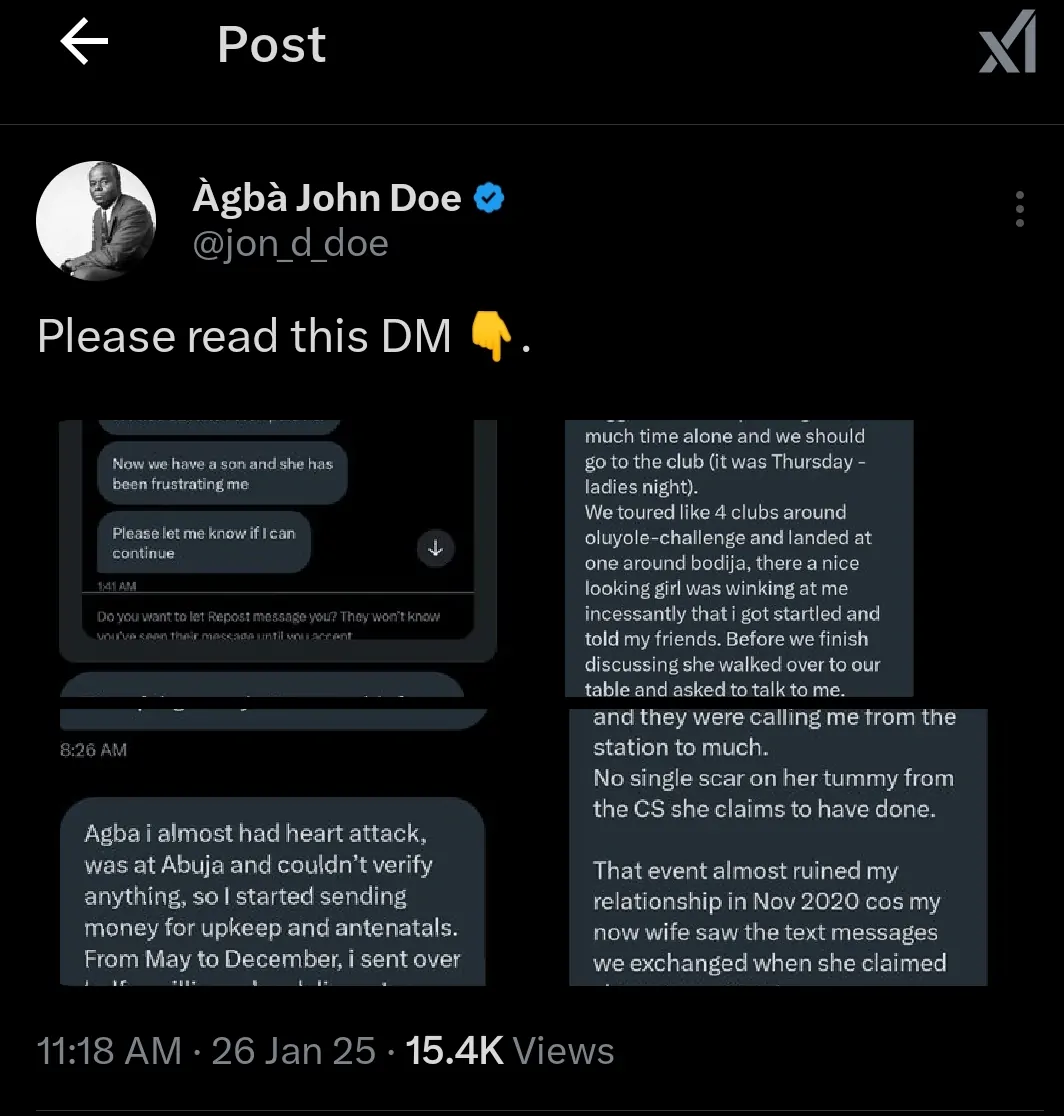Tap the scroll-down arrow in DM image
The image size is (1064, 1116).
point(436,549)
